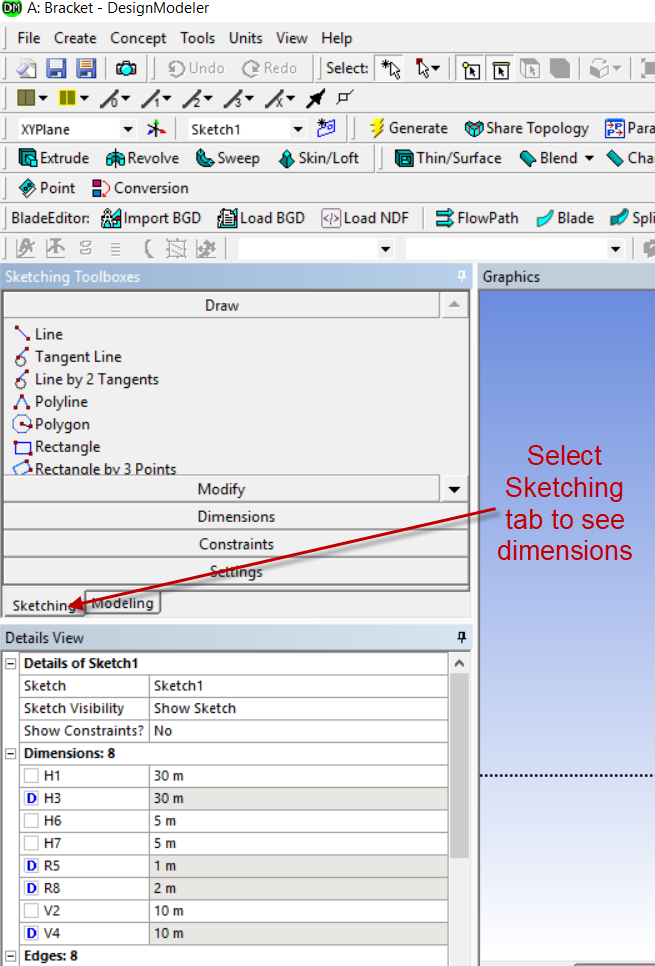655x966 pixels.
Task: Open the Concept menu
Action: [x=138, y=38]
